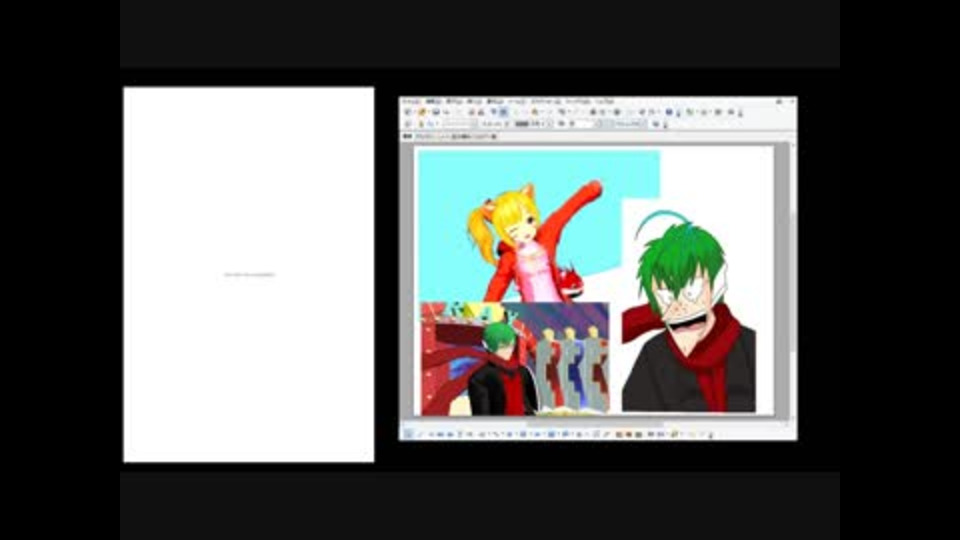The width and height of the screenshot is (960, 540).
Task: Choose the Line tool in the drawing toolbar
Action: pos(421,434)
